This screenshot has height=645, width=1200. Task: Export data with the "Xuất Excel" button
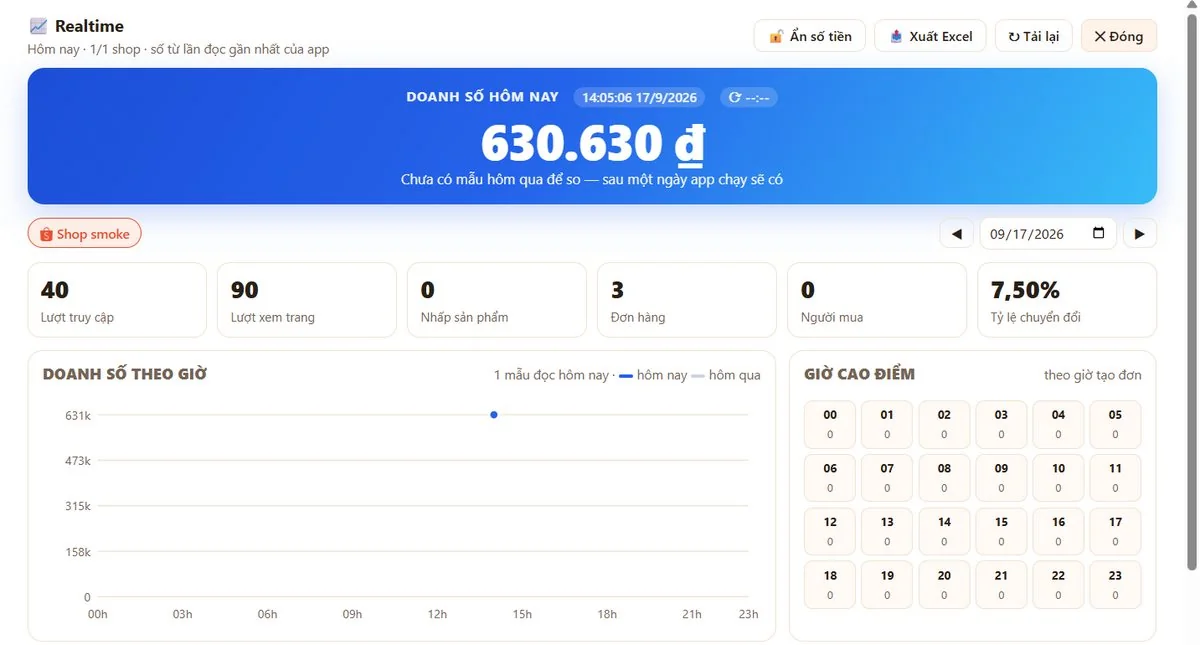pyautogui.click(x=930, y=36)
